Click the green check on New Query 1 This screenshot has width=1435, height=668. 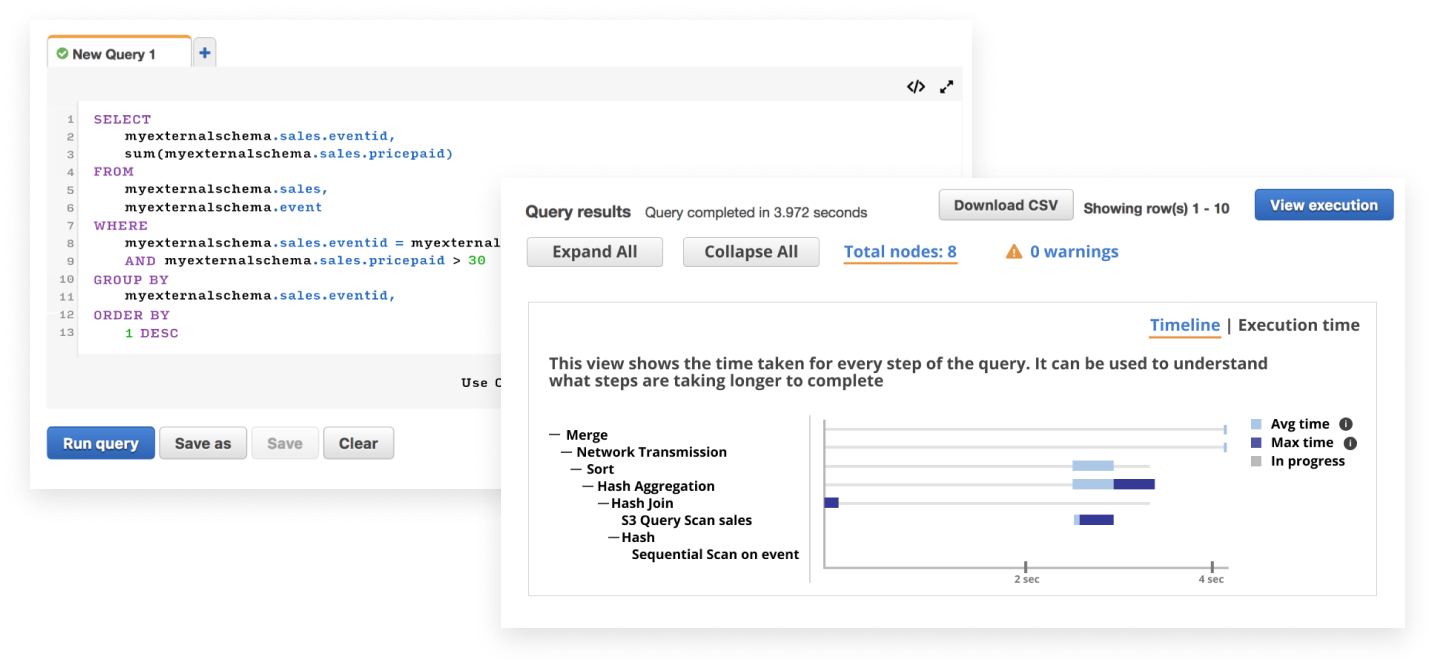63,54
